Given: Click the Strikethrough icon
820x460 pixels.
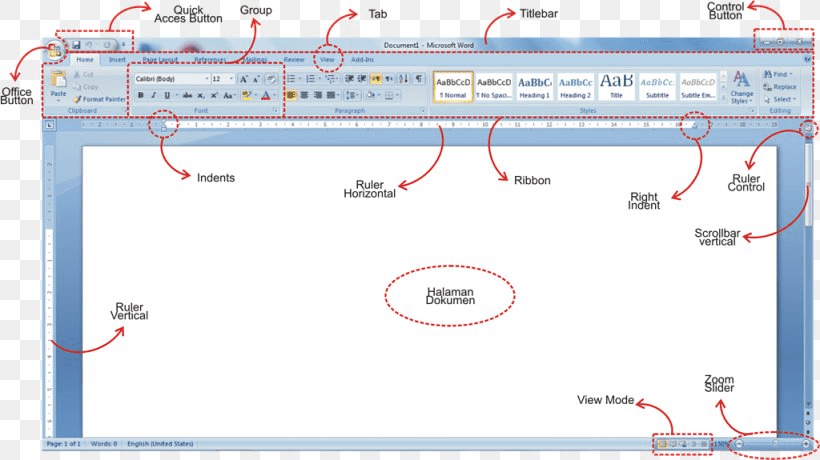Looking at the screenshot, I should pos(187,95).
